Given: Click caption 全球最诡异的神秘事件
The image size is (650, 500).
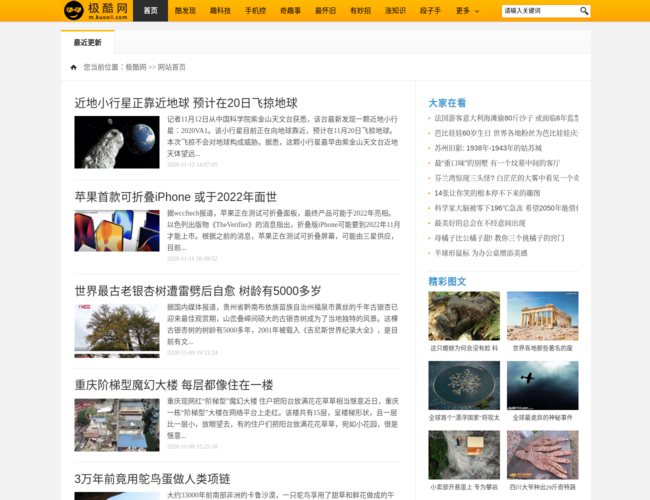Looking at the screenshot, I should (x=543, y=418).
